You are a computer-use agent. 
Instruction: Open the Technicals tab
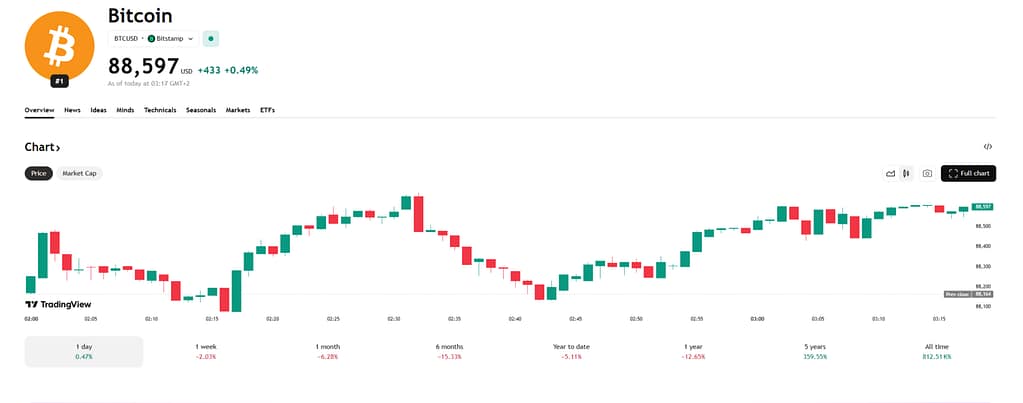(x=160, y=110)
